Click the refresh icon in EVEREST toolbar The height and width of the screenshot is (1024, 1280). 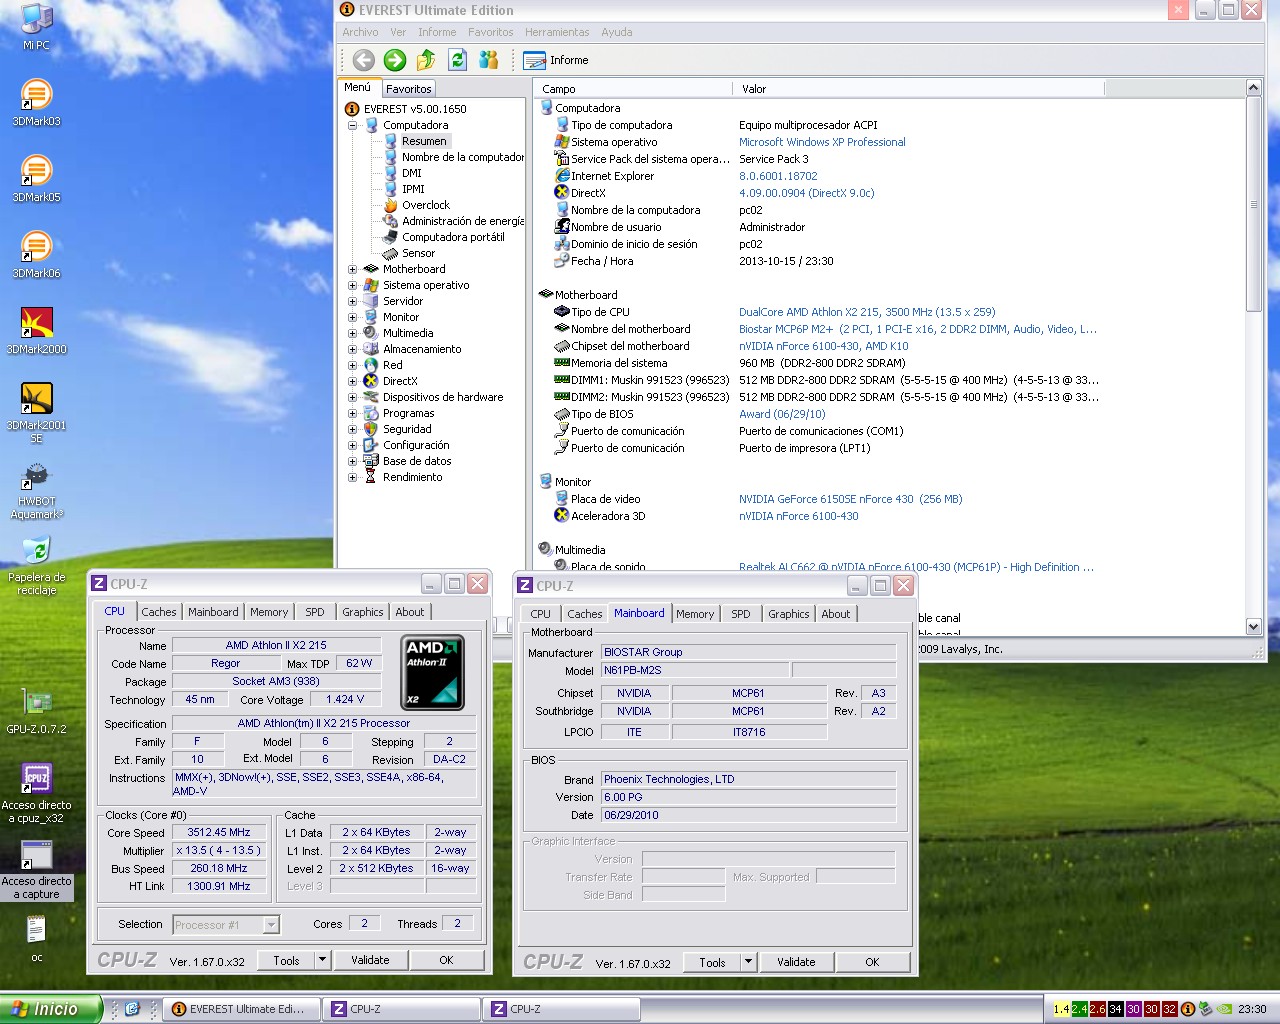point(458,60)
